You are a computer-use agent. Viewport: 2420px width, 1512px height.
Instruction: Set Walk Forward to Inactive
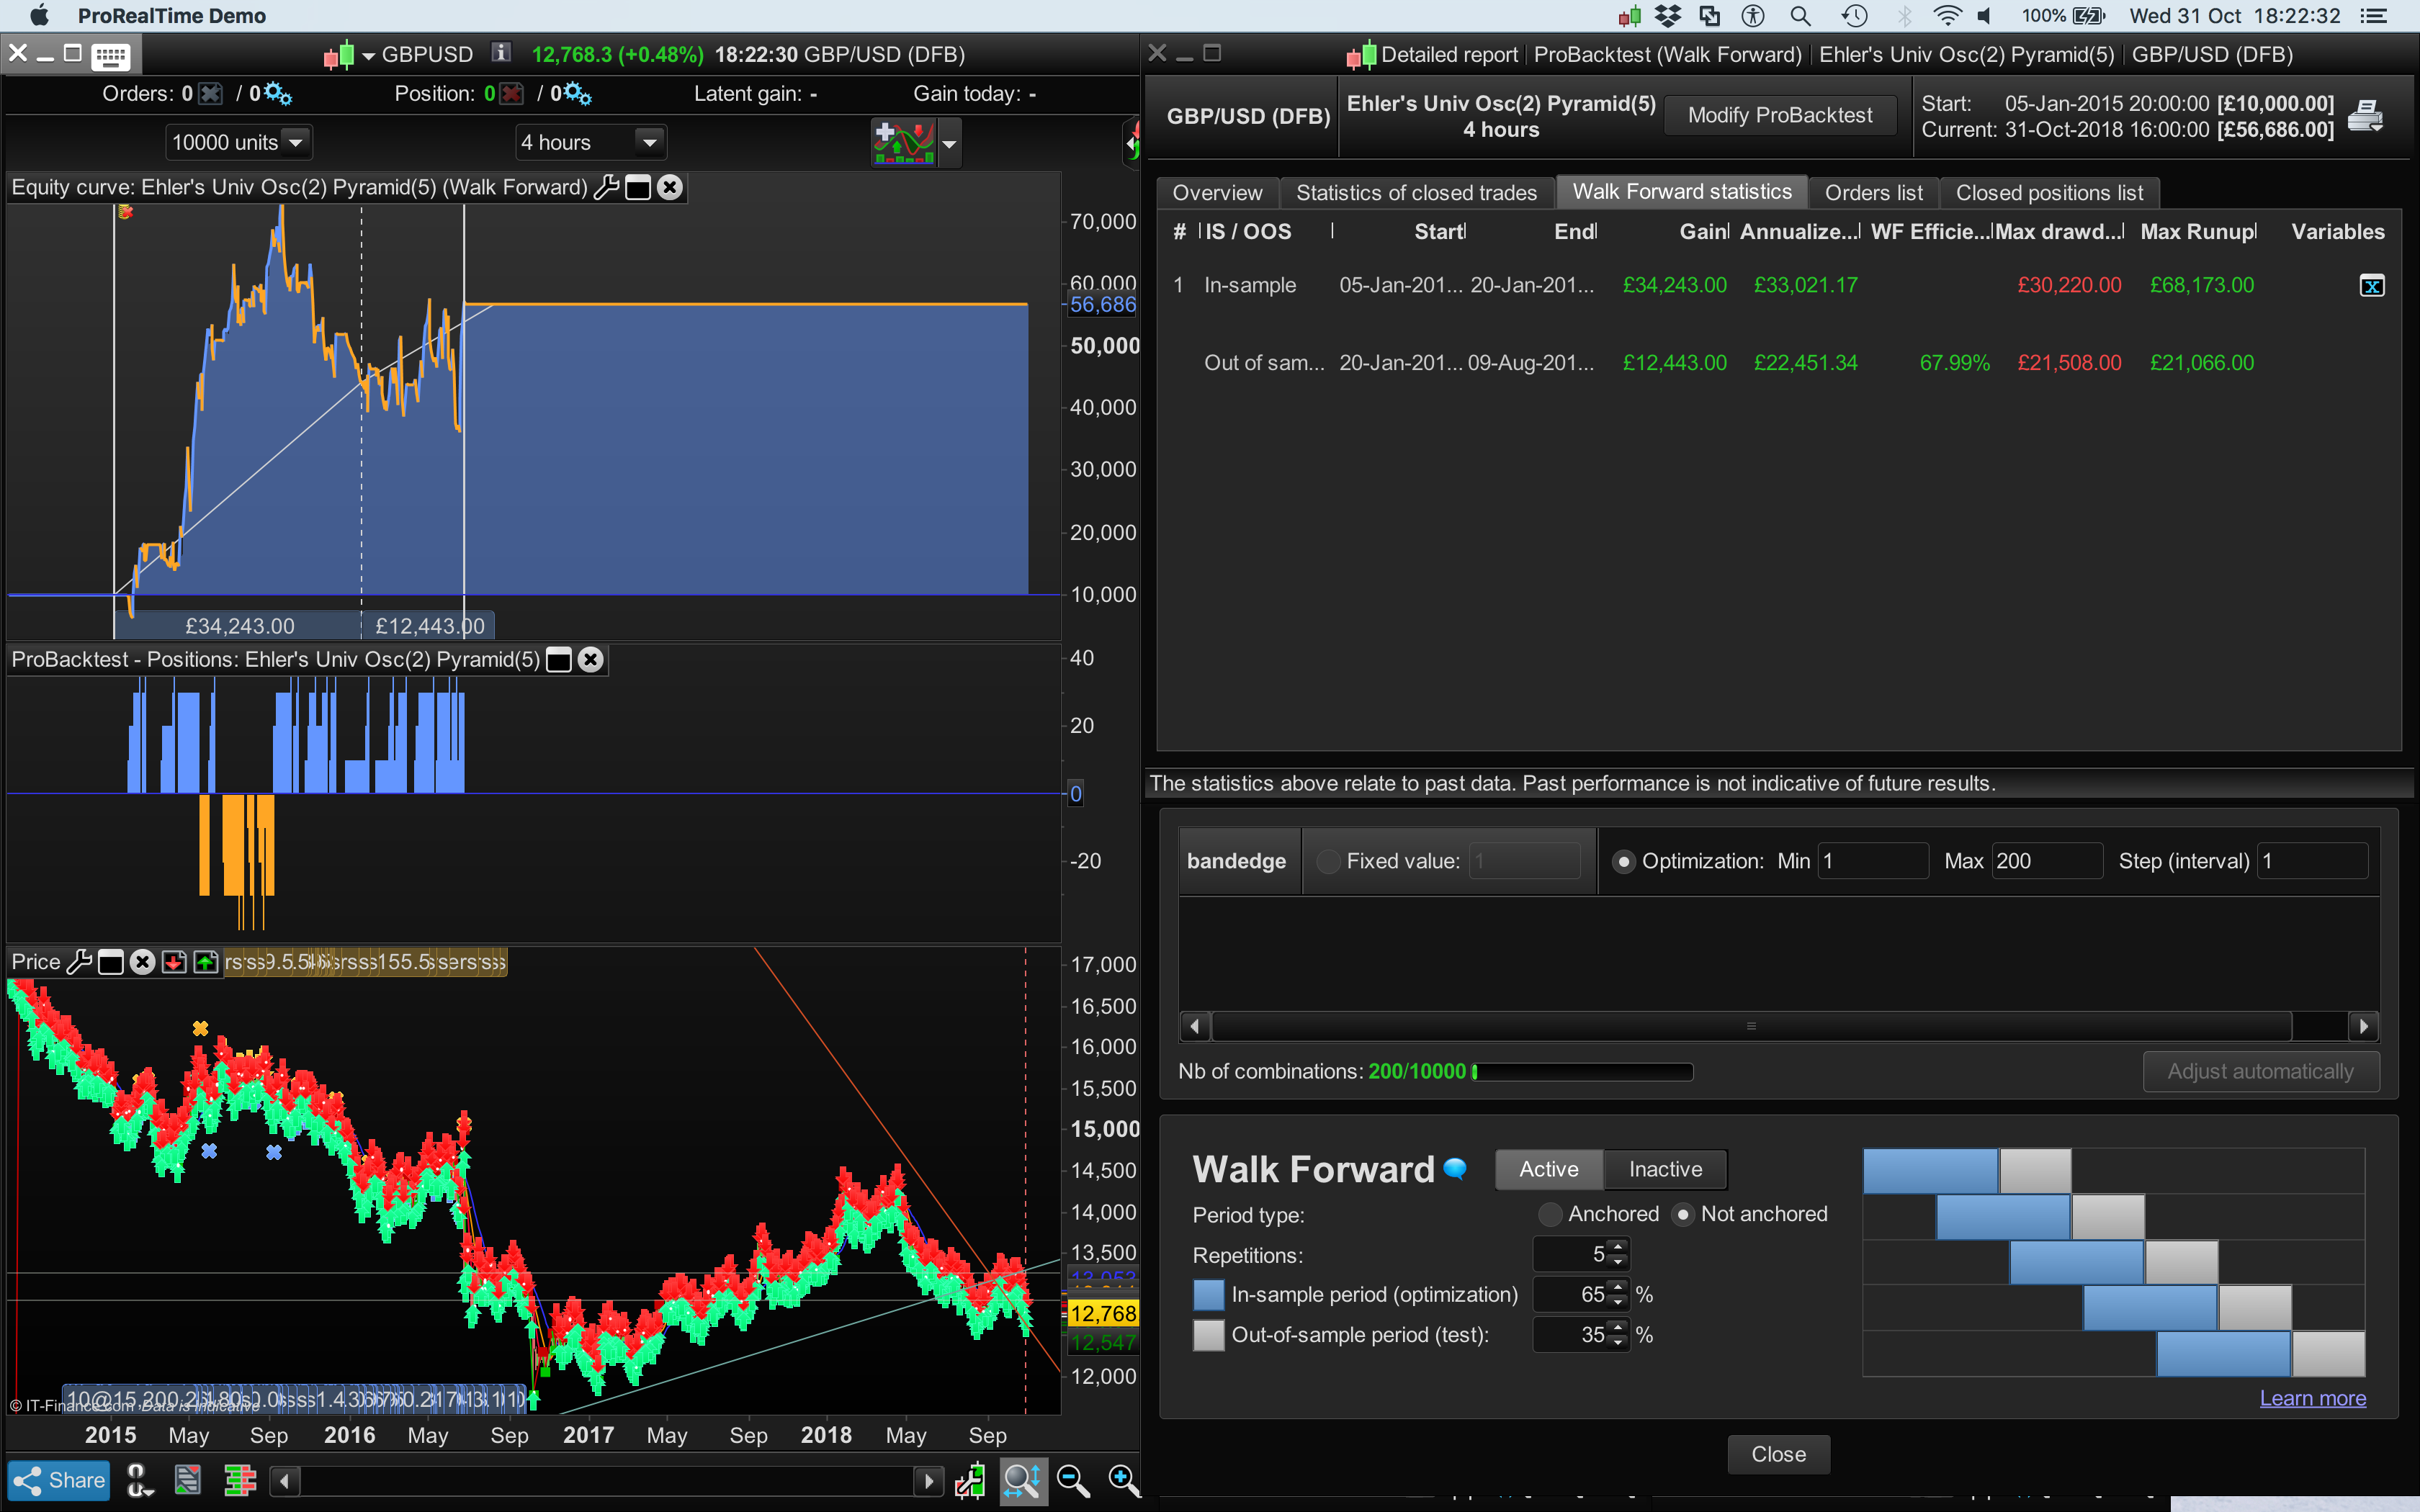[x=1665, y=1169]
